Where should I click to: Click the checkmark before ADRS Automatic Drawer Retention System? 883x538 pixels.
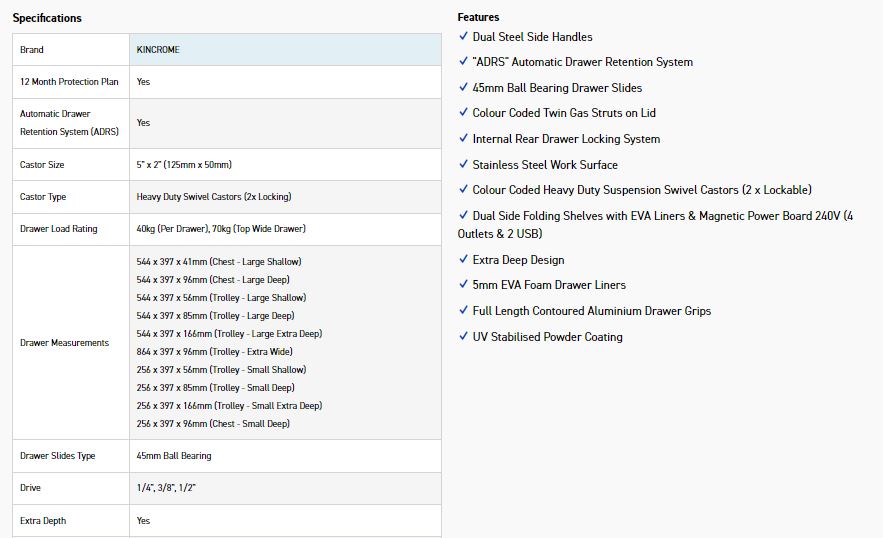pyautogui.click(x=463, y=61)
